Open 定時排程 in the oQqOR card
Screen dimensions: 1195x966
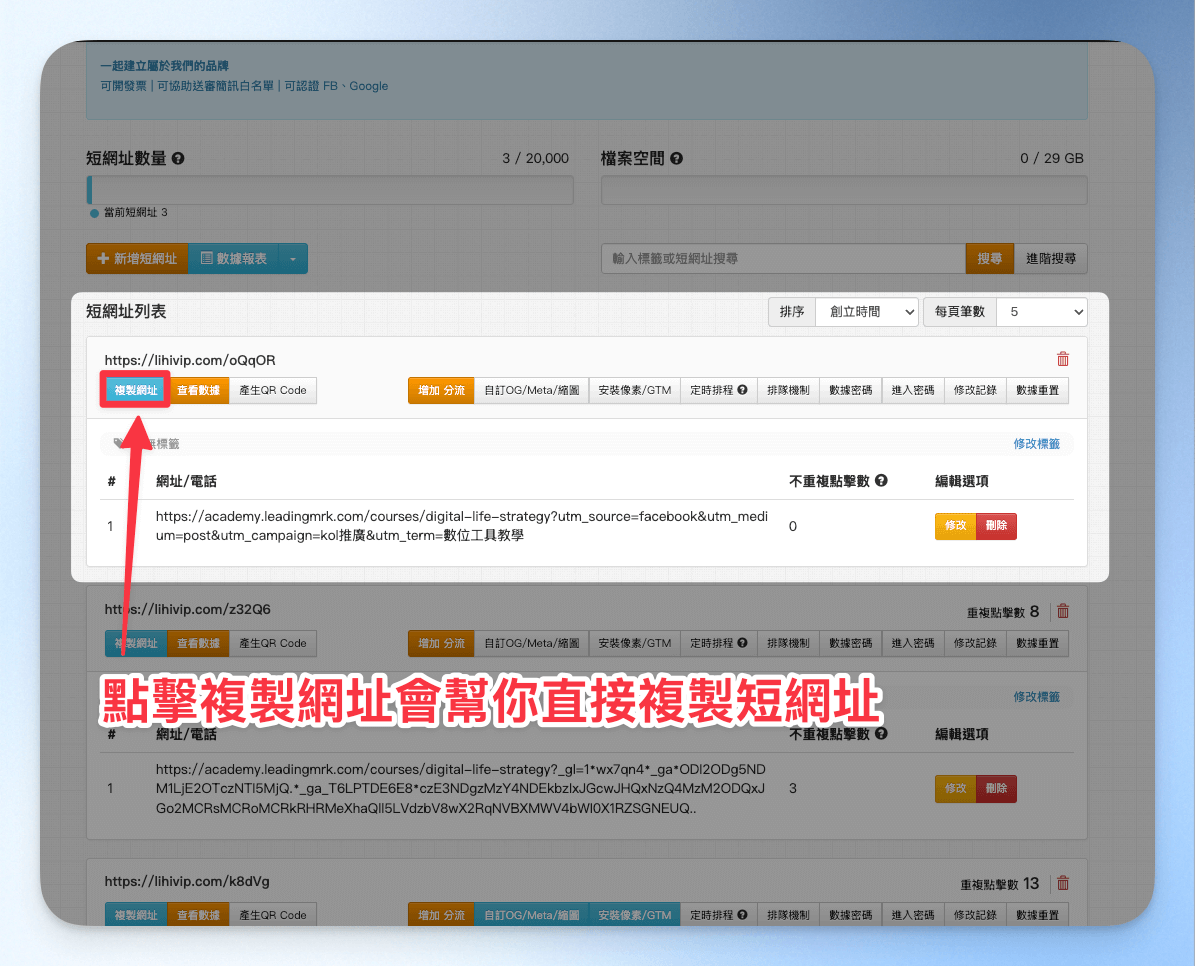719,390
